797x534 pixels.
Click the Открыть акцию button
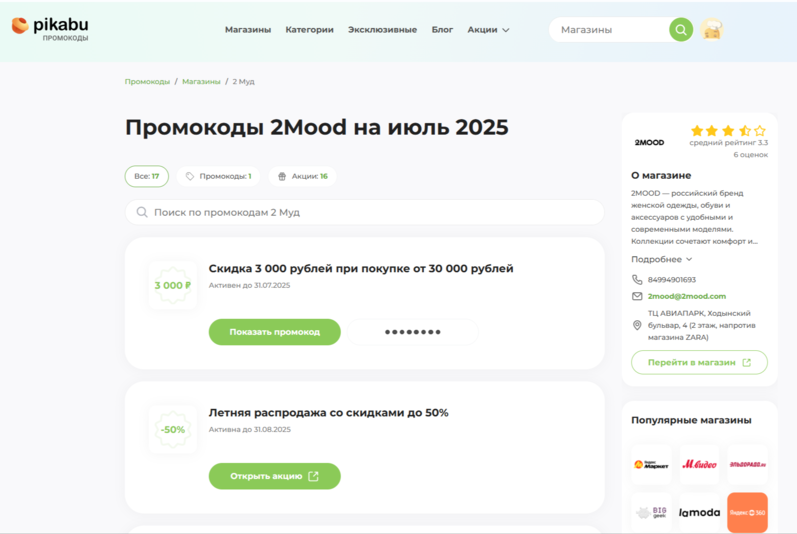pyautogui.click(x=274, y=476)
